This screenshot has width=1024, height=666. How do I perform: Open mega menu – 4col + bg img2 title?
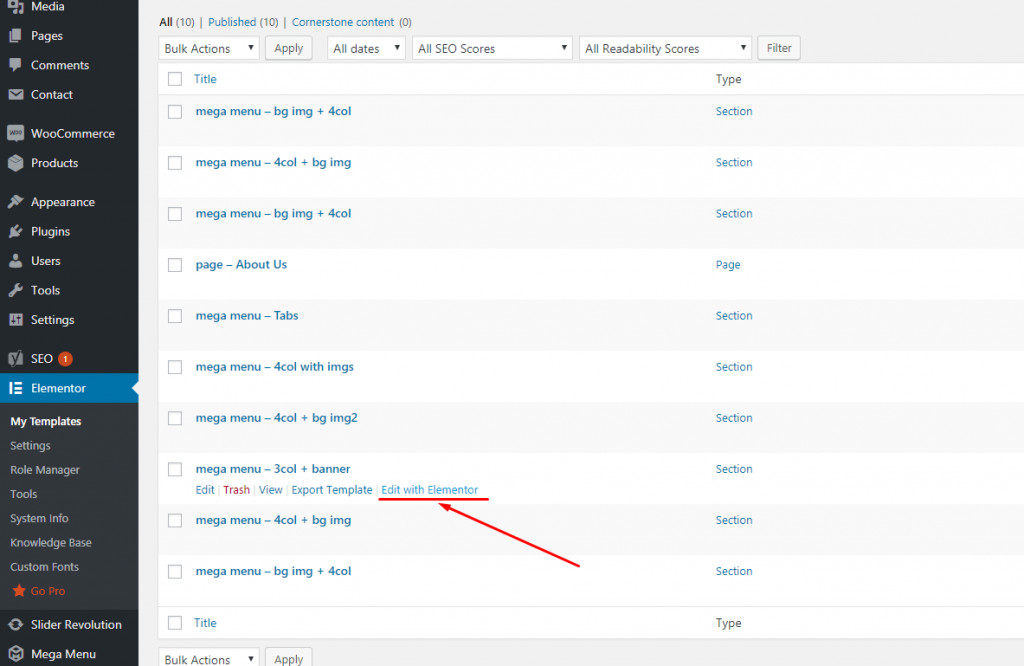pyautogui.click(x=276, y=418)
